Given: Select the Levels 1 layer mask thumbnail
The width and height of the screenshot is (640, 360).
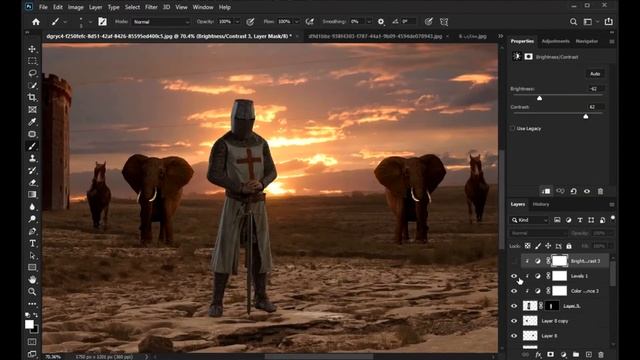Looking at the screenshot, I should pyautogui.click(x=559, y=276).
